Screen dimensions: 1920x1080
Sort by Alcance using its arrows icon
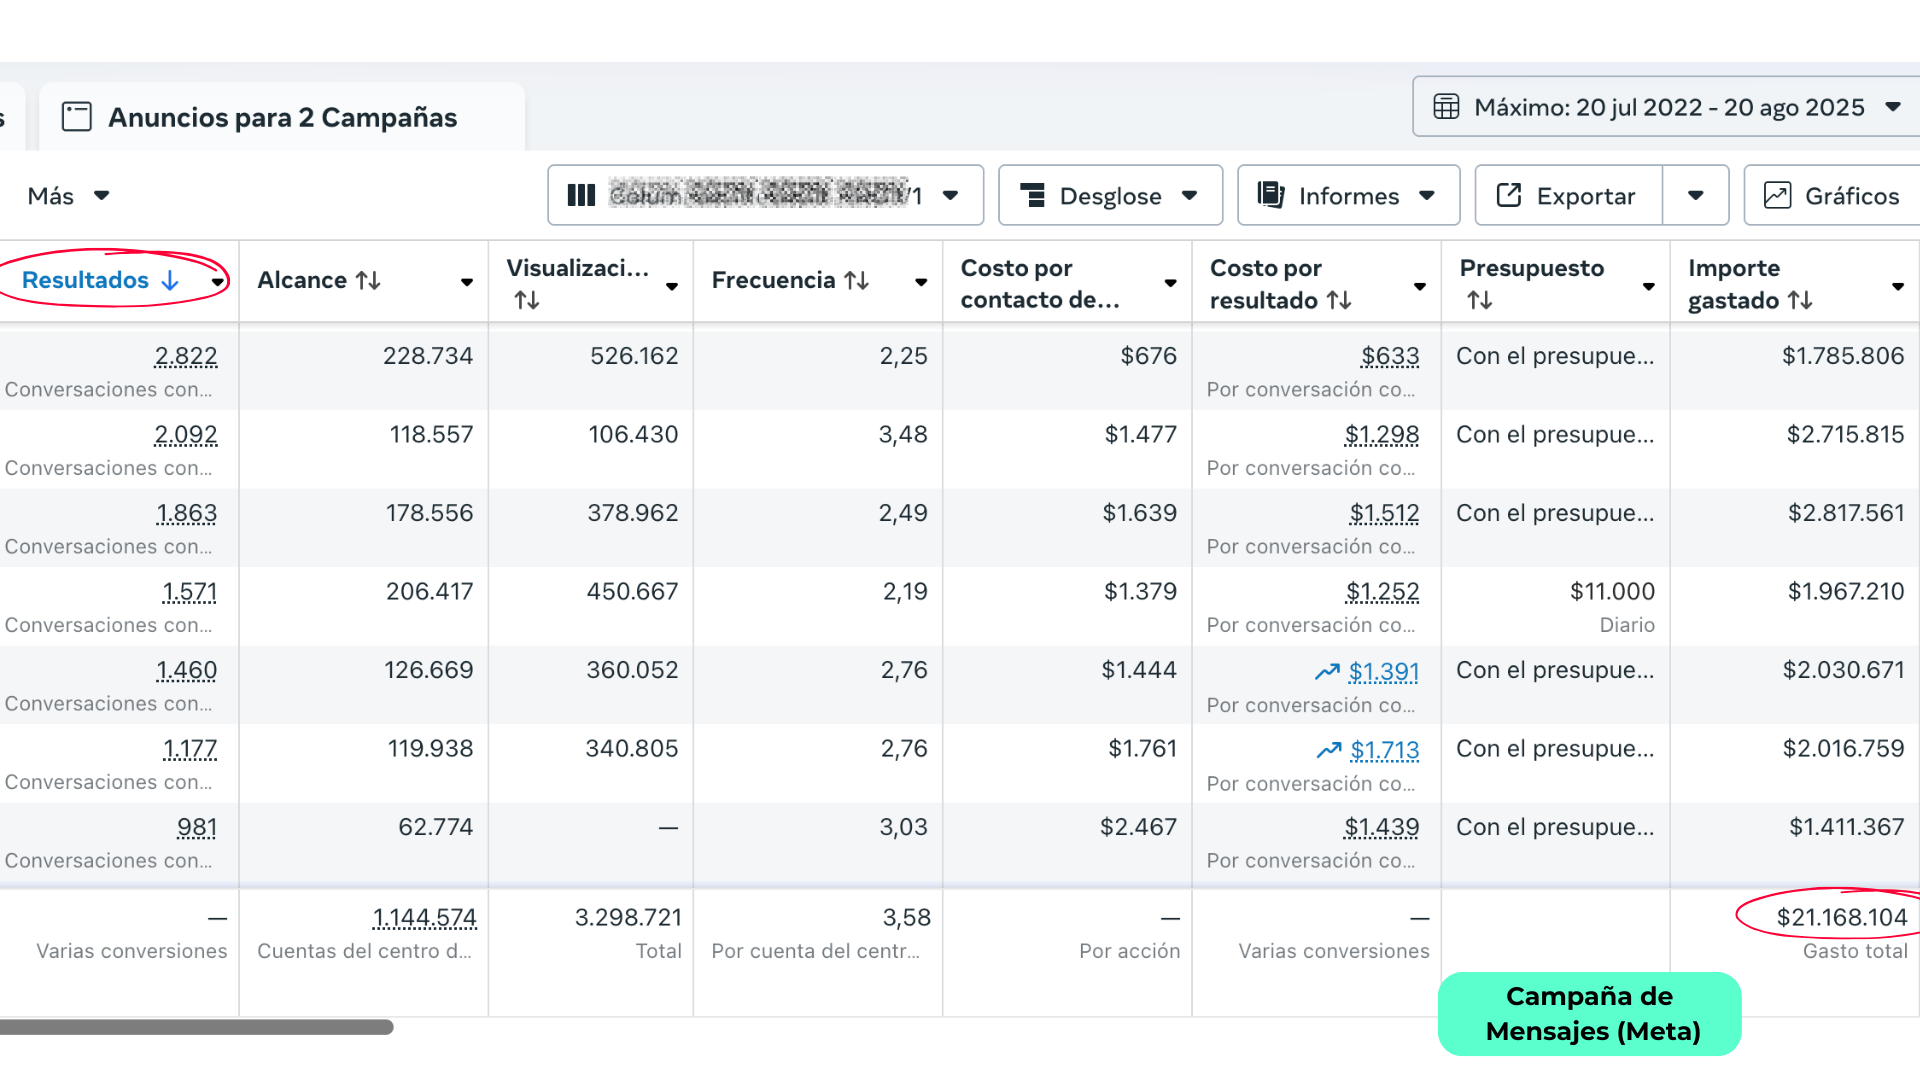[x=368, y=281]
